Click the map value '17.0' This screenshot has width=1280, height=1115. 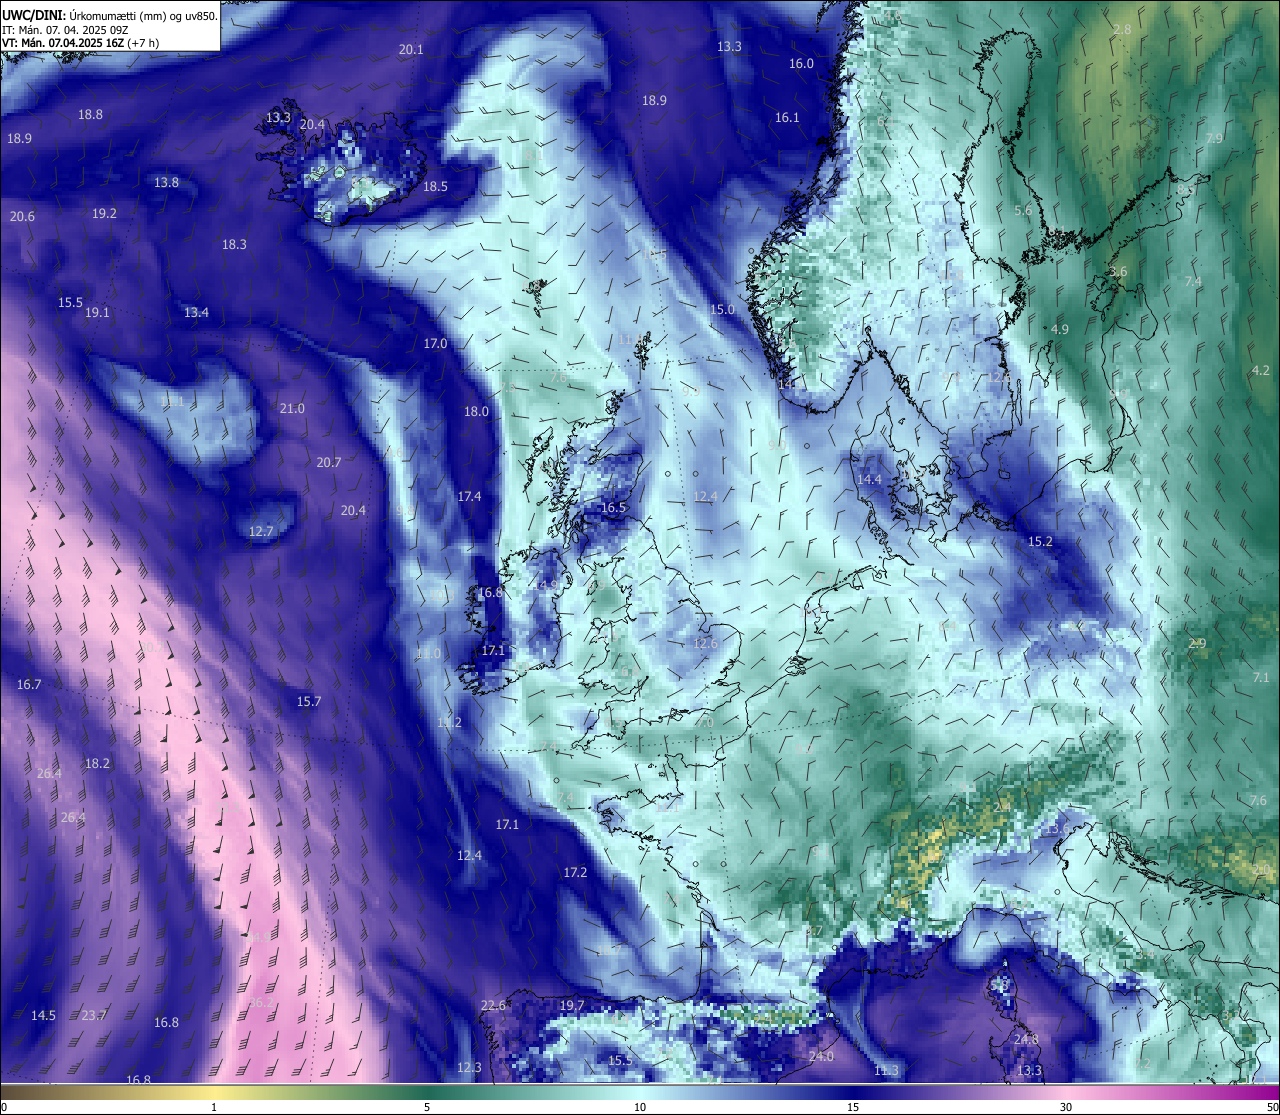tap(435, 344)
